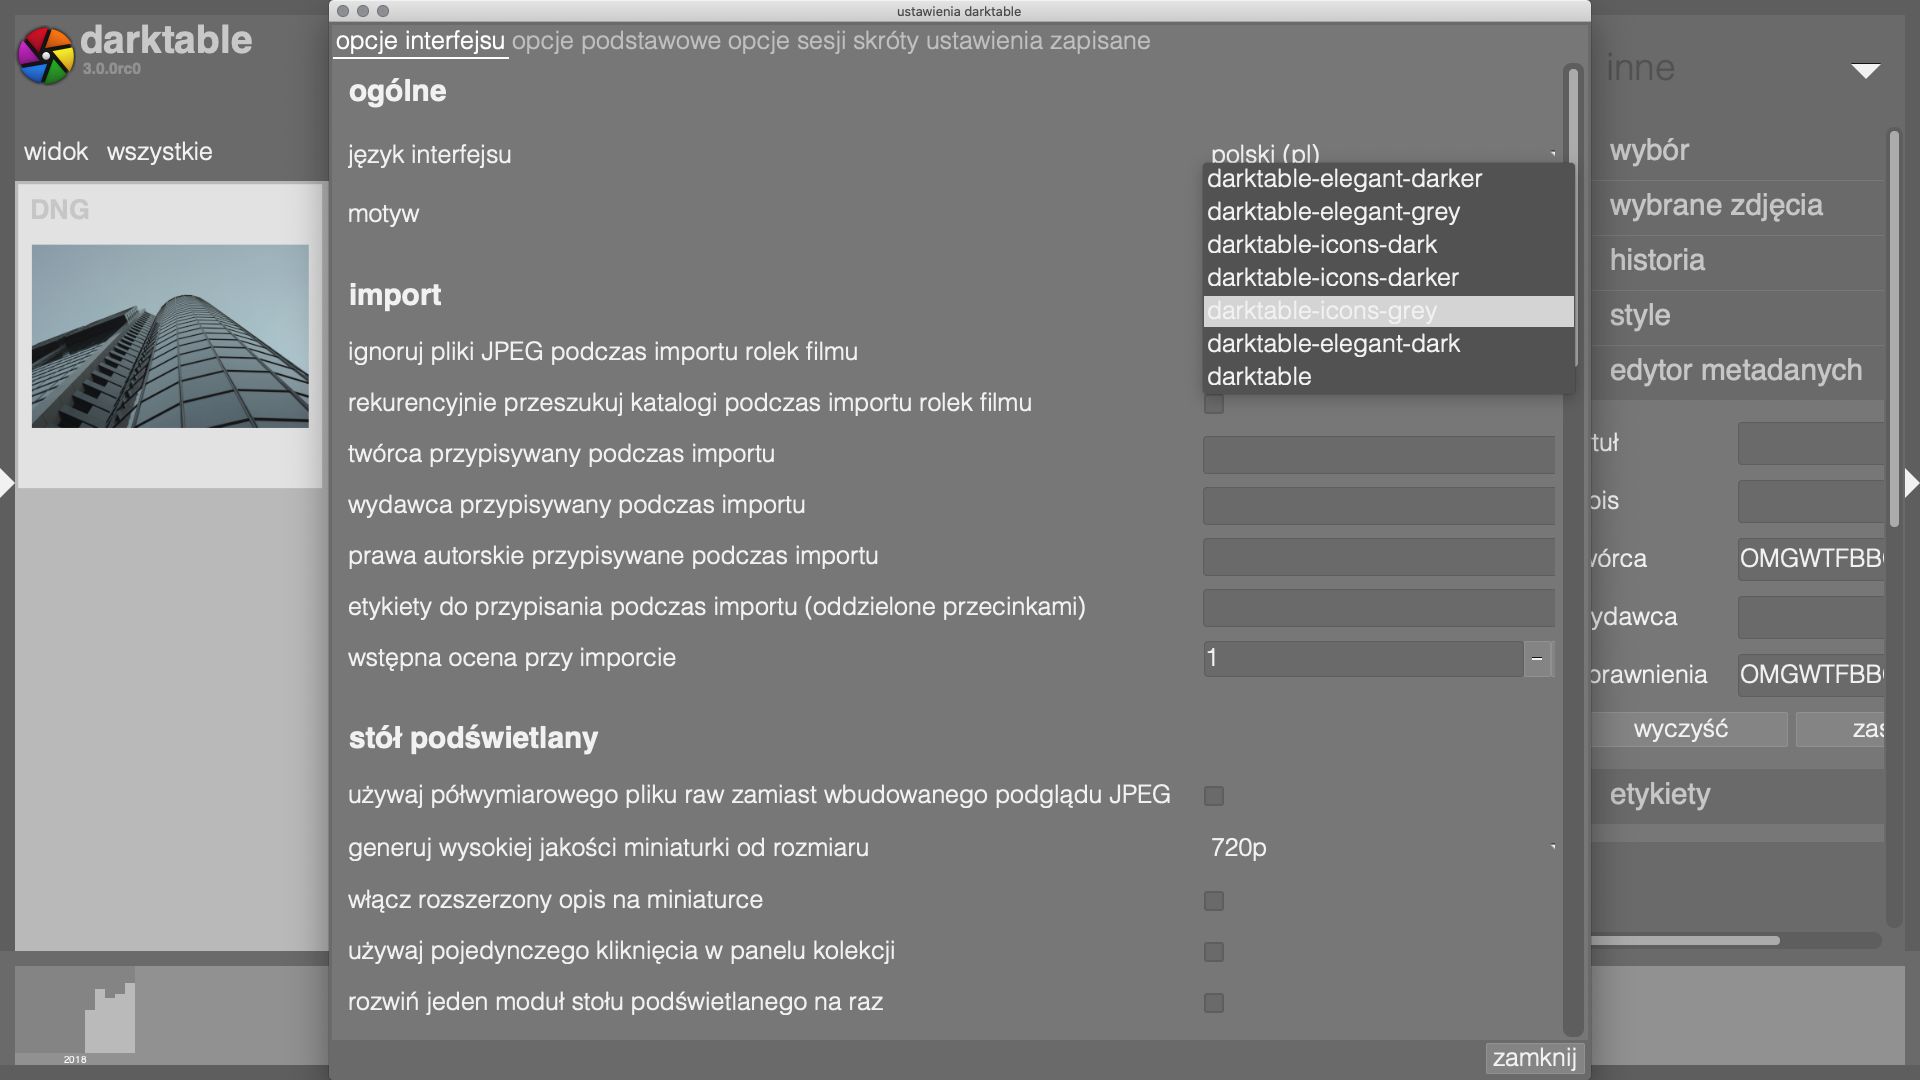Click the opis metadata input field
Screen dimensions: 1920x1080
click(1811, 501)
